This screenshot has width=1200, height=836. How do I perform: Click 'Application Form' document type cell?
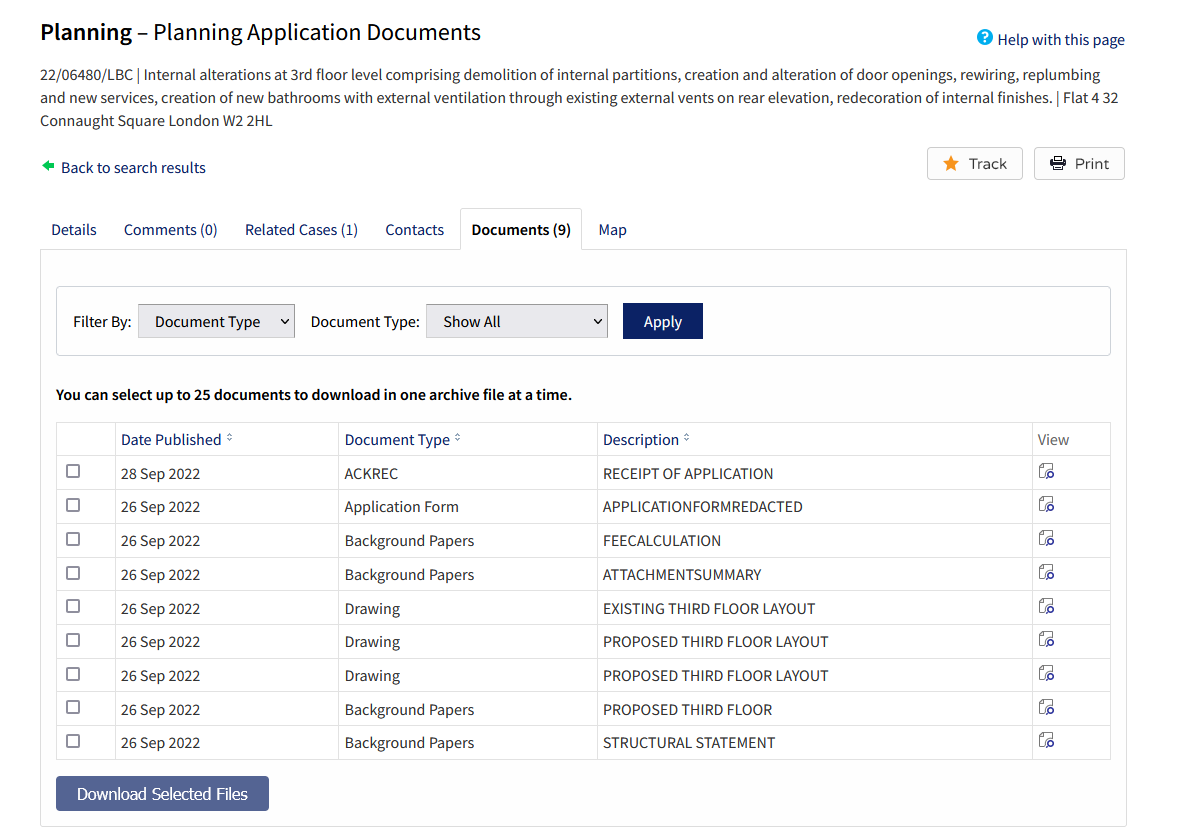click(401, 507)
